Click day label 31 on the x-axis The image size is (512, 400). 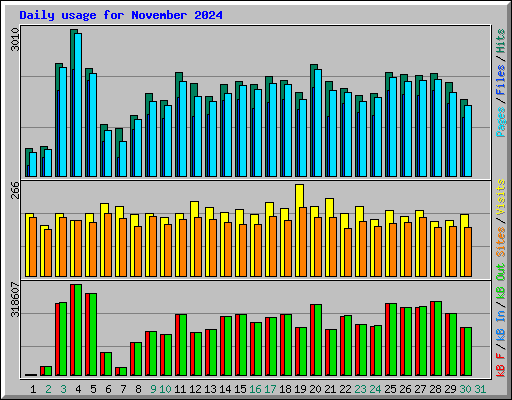click(x=480, y=389)
